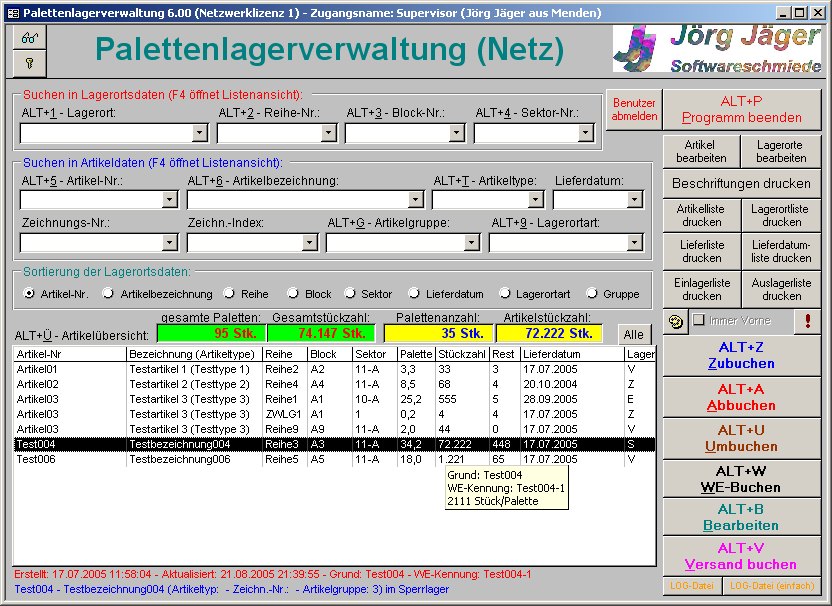This screenshot has height=606, width=832.
Task: Sort storage data by Lieferdatum
Action: coord(414,294)
